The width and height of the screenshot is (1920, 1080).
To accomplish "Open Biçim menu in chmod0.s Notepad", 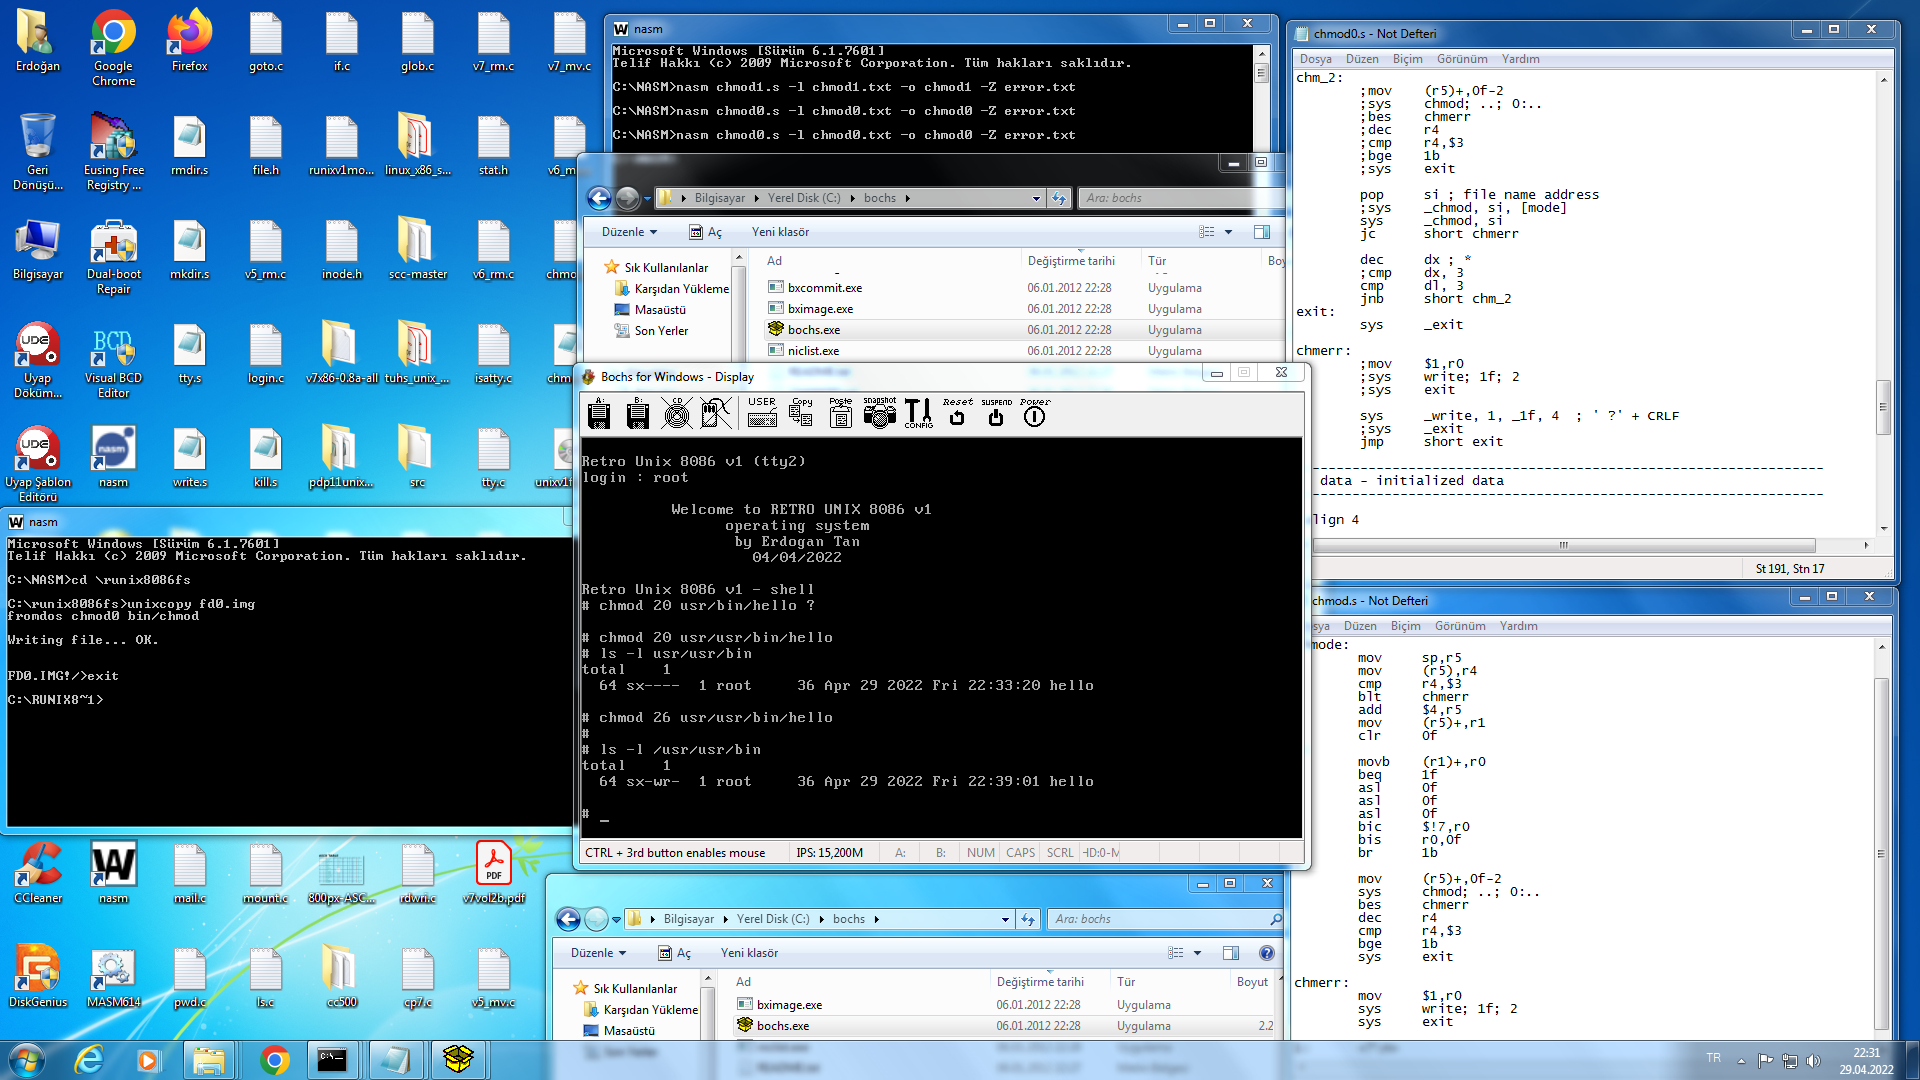I will 1407,59.
